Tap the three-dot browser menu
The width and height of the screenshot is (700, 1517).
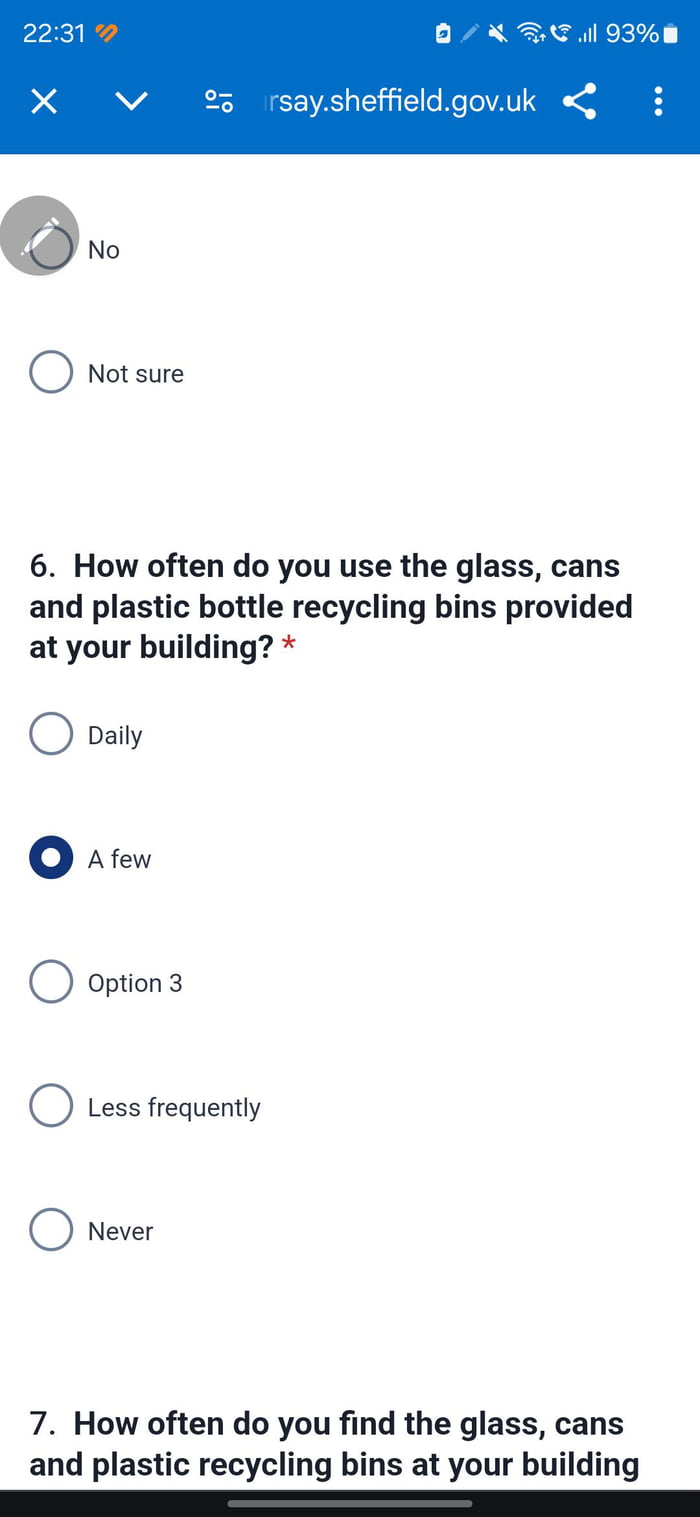(658, 101)
